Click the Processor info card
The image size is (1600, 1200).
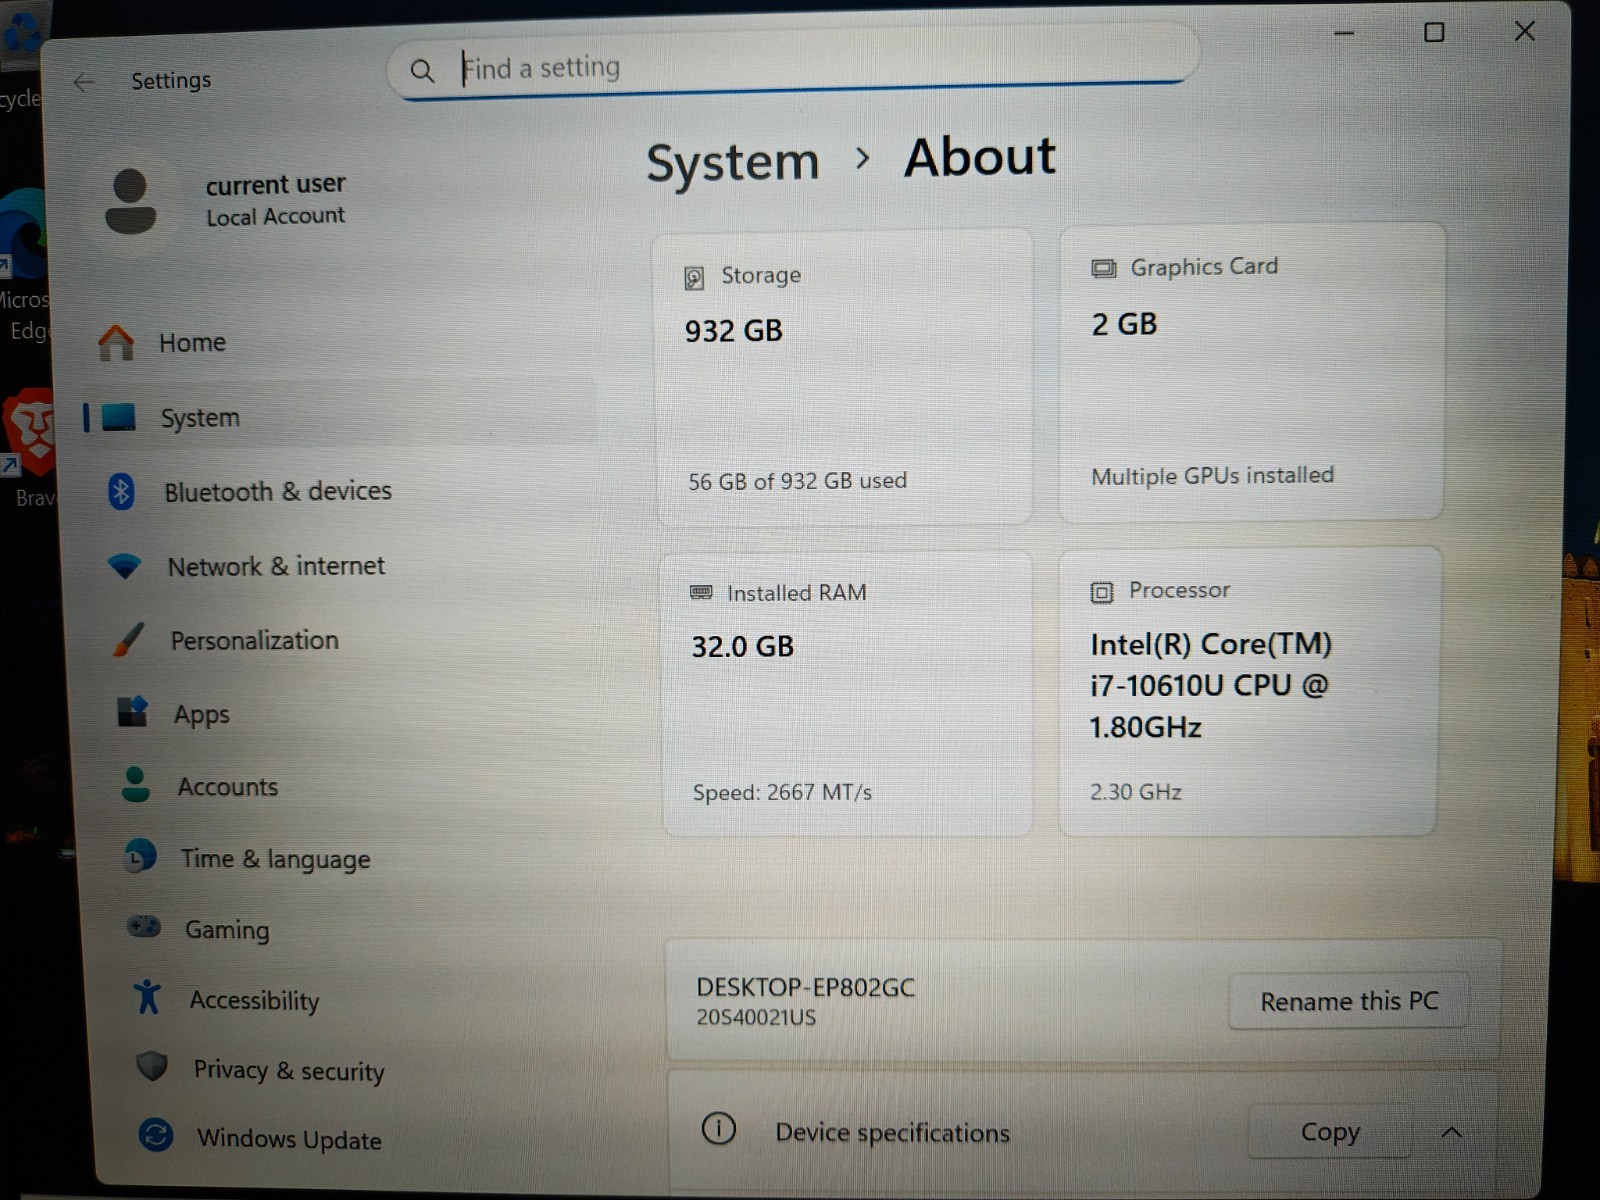(1250, 691)
